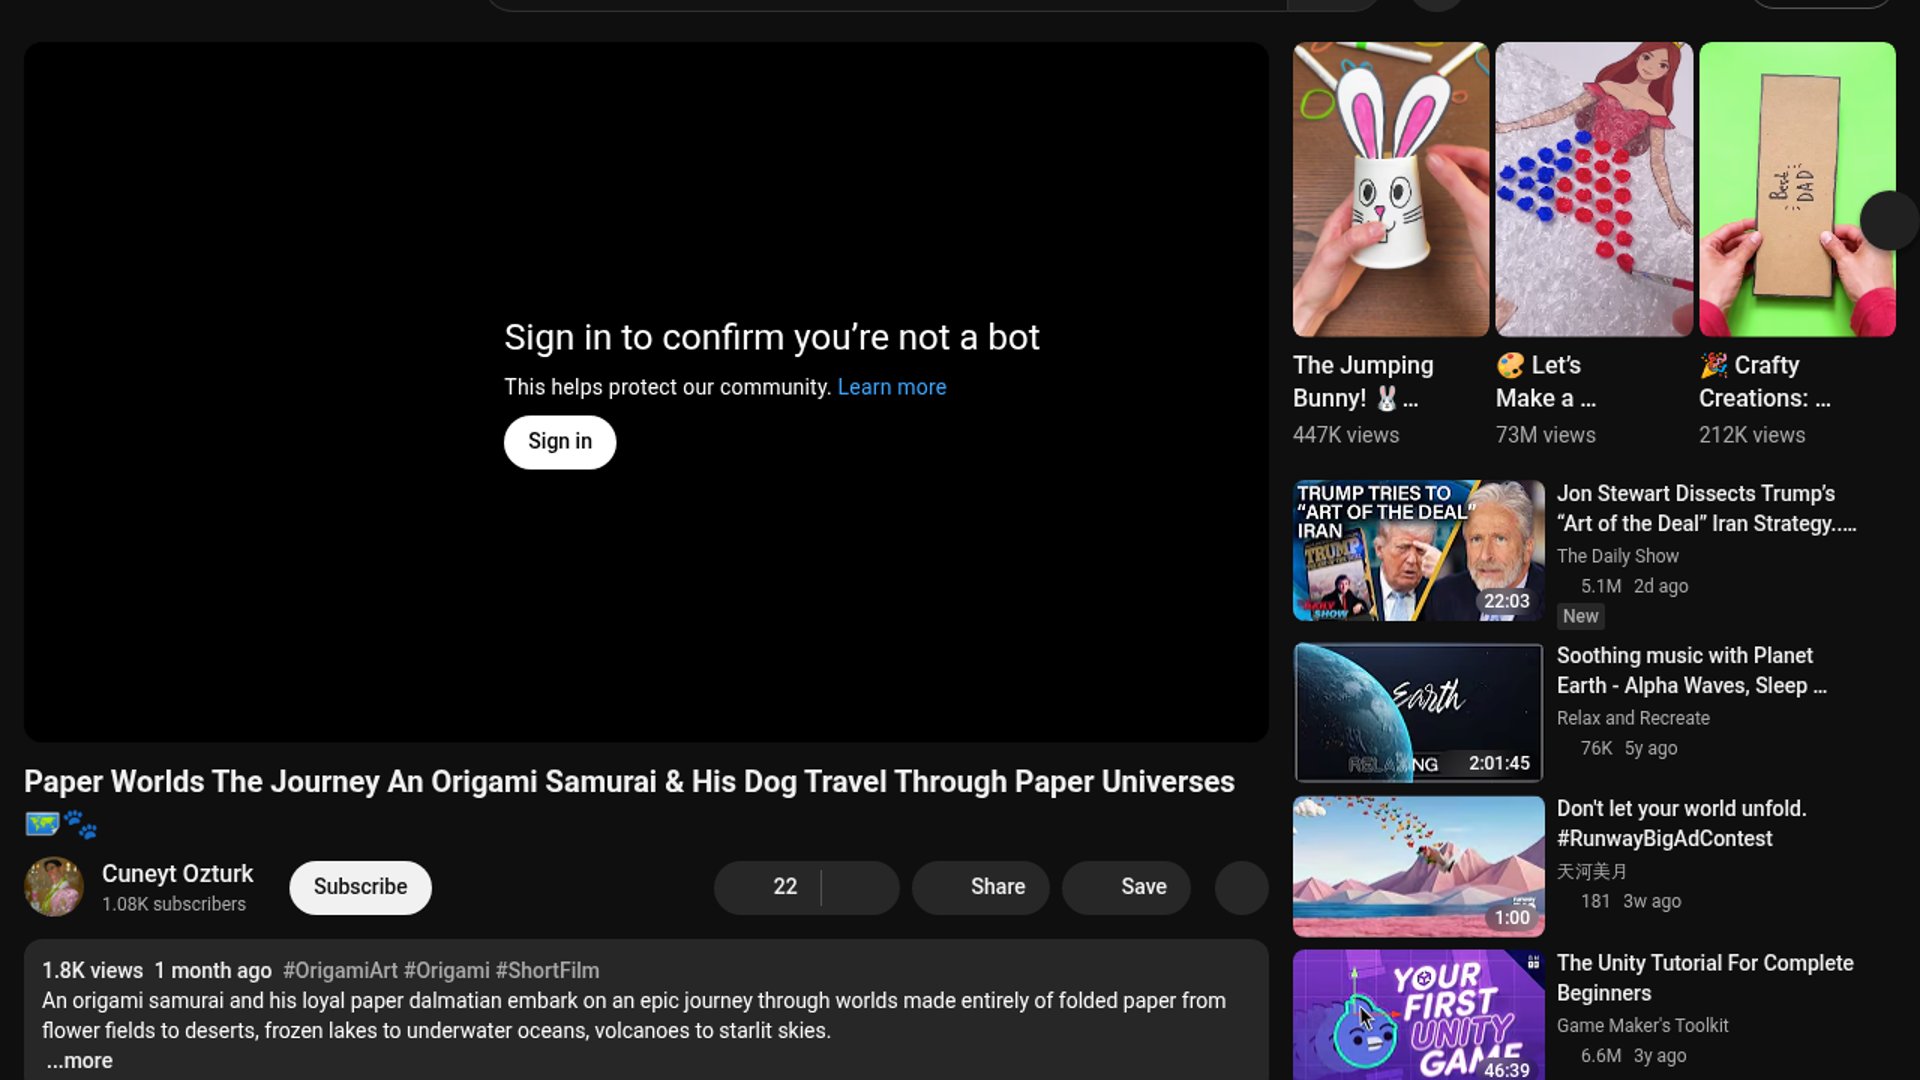Play Let's Make a short thumbnail
The width and height of the screenshot is (1920, 1080).
[1593, 190]
